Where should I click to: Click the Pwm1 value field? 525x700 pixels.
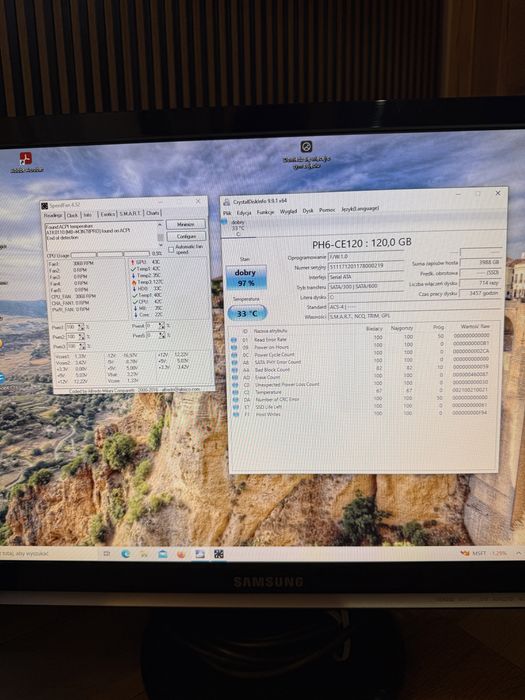pyautogui.click(x=72, y=327)
